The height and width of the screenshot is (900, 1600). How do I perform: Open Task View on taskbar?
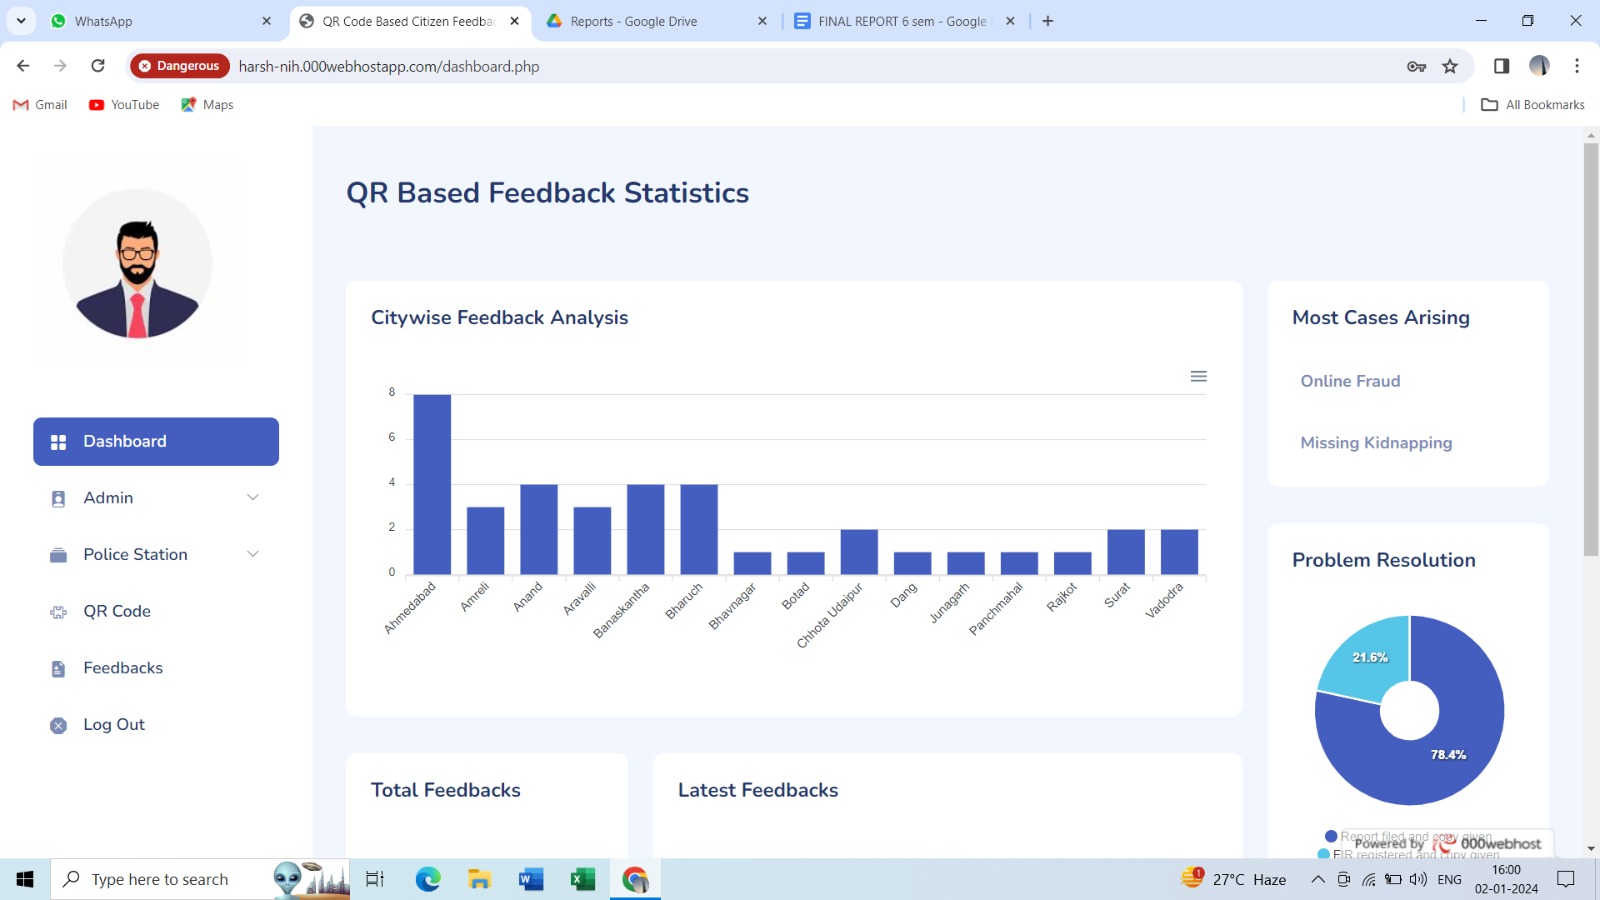[x=375, y=879]
